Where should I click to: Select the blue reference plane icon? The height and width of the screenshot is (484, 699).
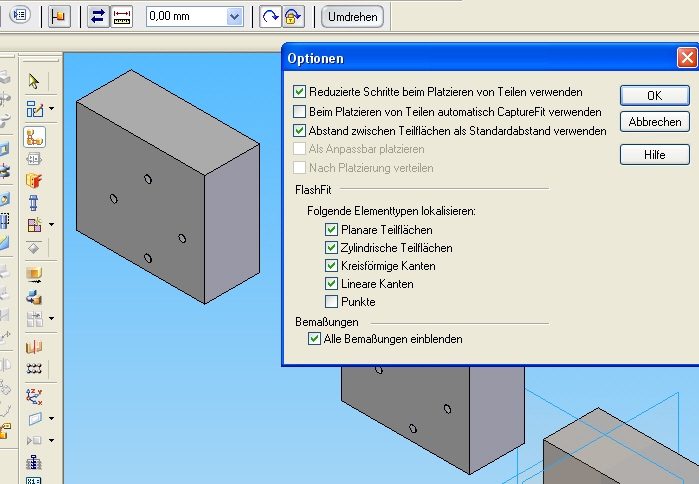pyautogui.click(x=34, y=418)
